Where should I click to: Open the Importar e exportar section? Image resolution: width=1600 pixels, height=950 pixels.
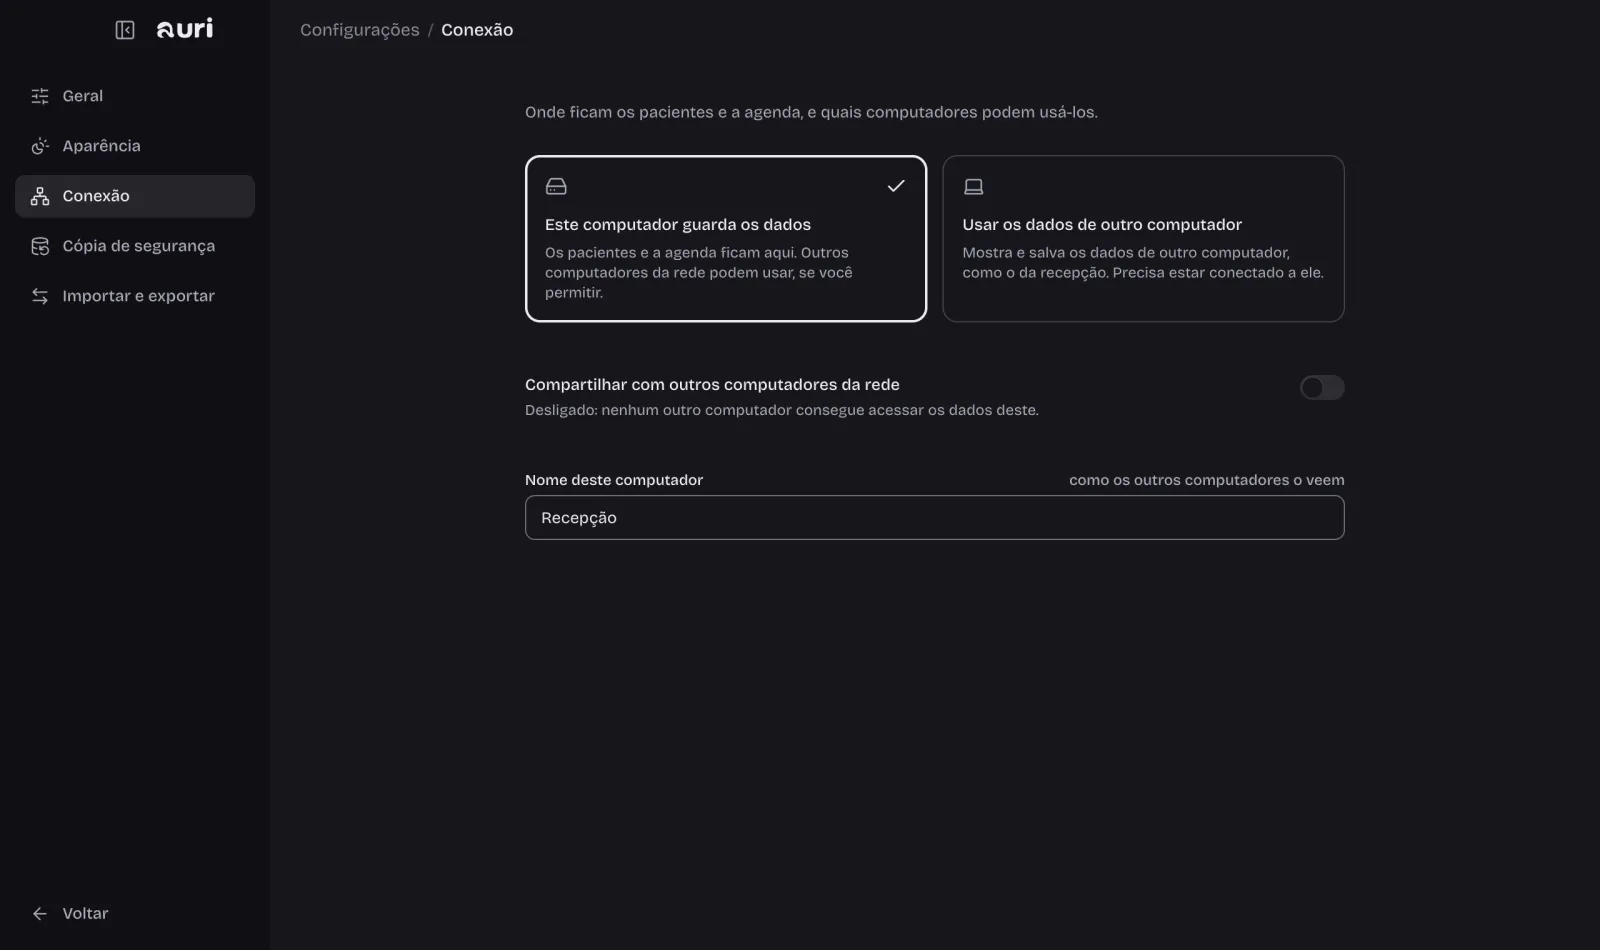point(135,296)
